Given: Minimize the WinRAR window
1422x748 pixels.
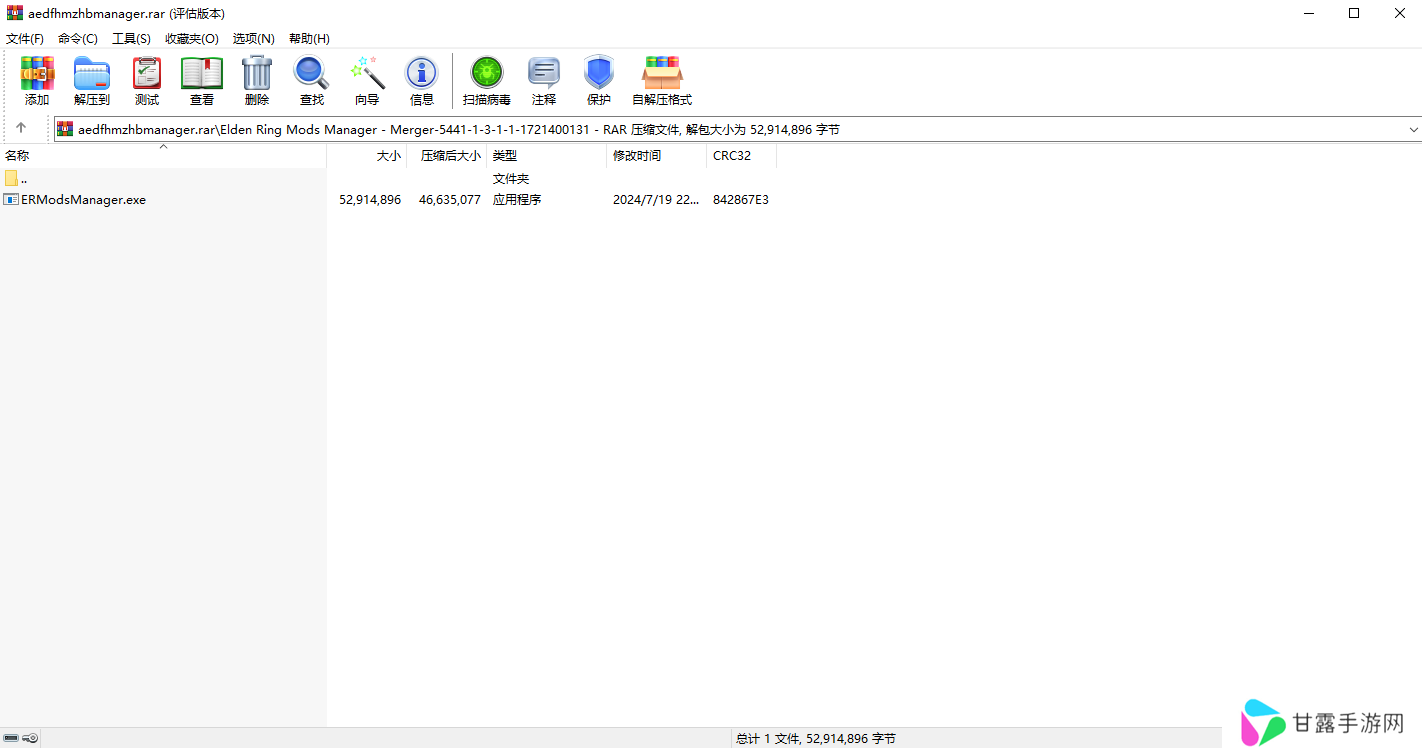Looking at the screenshot, I should tap(1307, 13).
